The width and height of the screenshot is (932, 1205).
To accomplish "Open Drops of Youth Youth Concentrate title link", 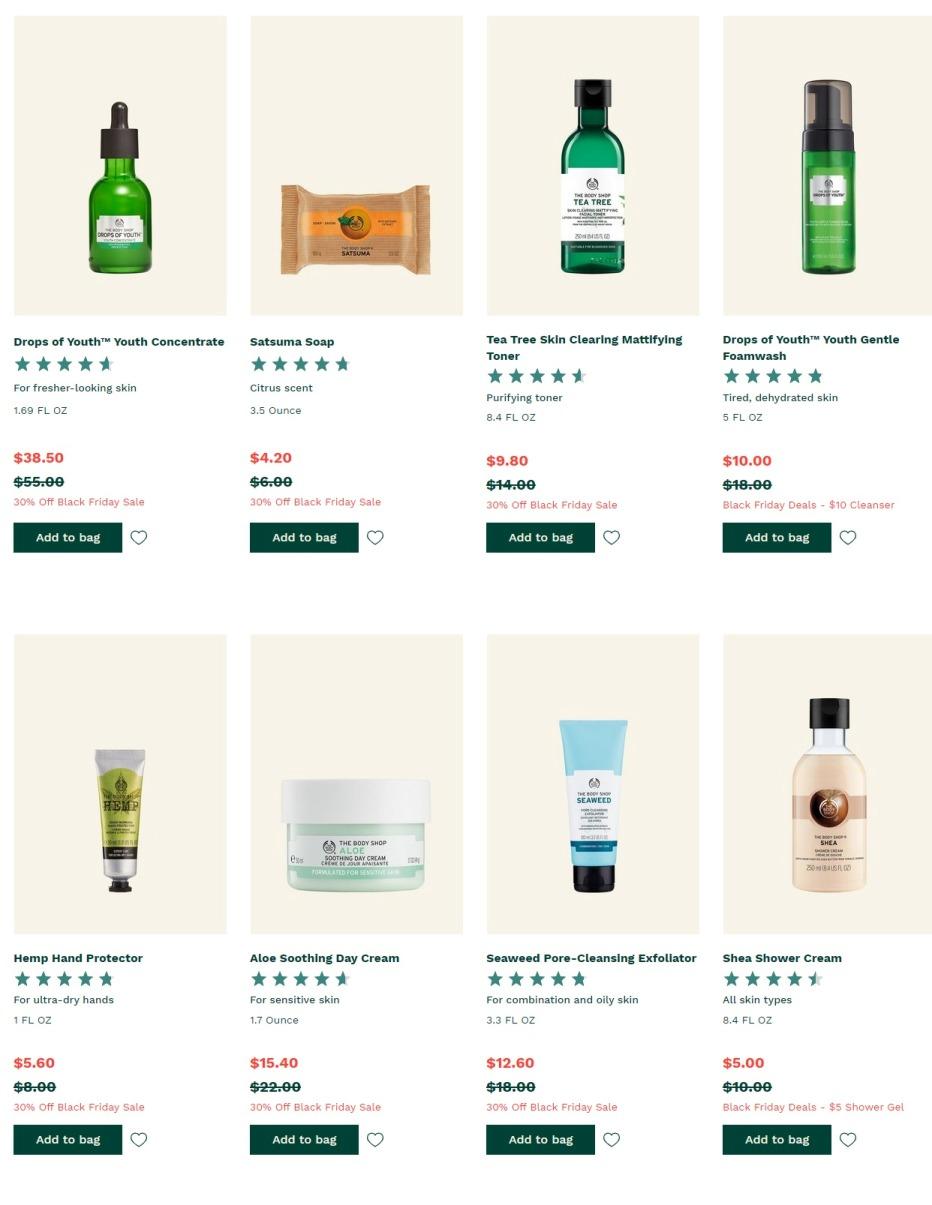I will [x=119, y=342].
